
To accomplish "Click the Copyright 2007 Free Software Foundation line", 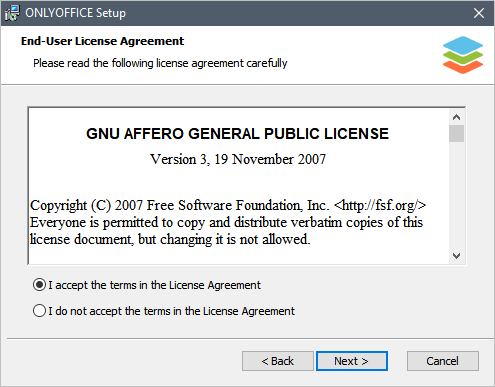I will 228,205.
